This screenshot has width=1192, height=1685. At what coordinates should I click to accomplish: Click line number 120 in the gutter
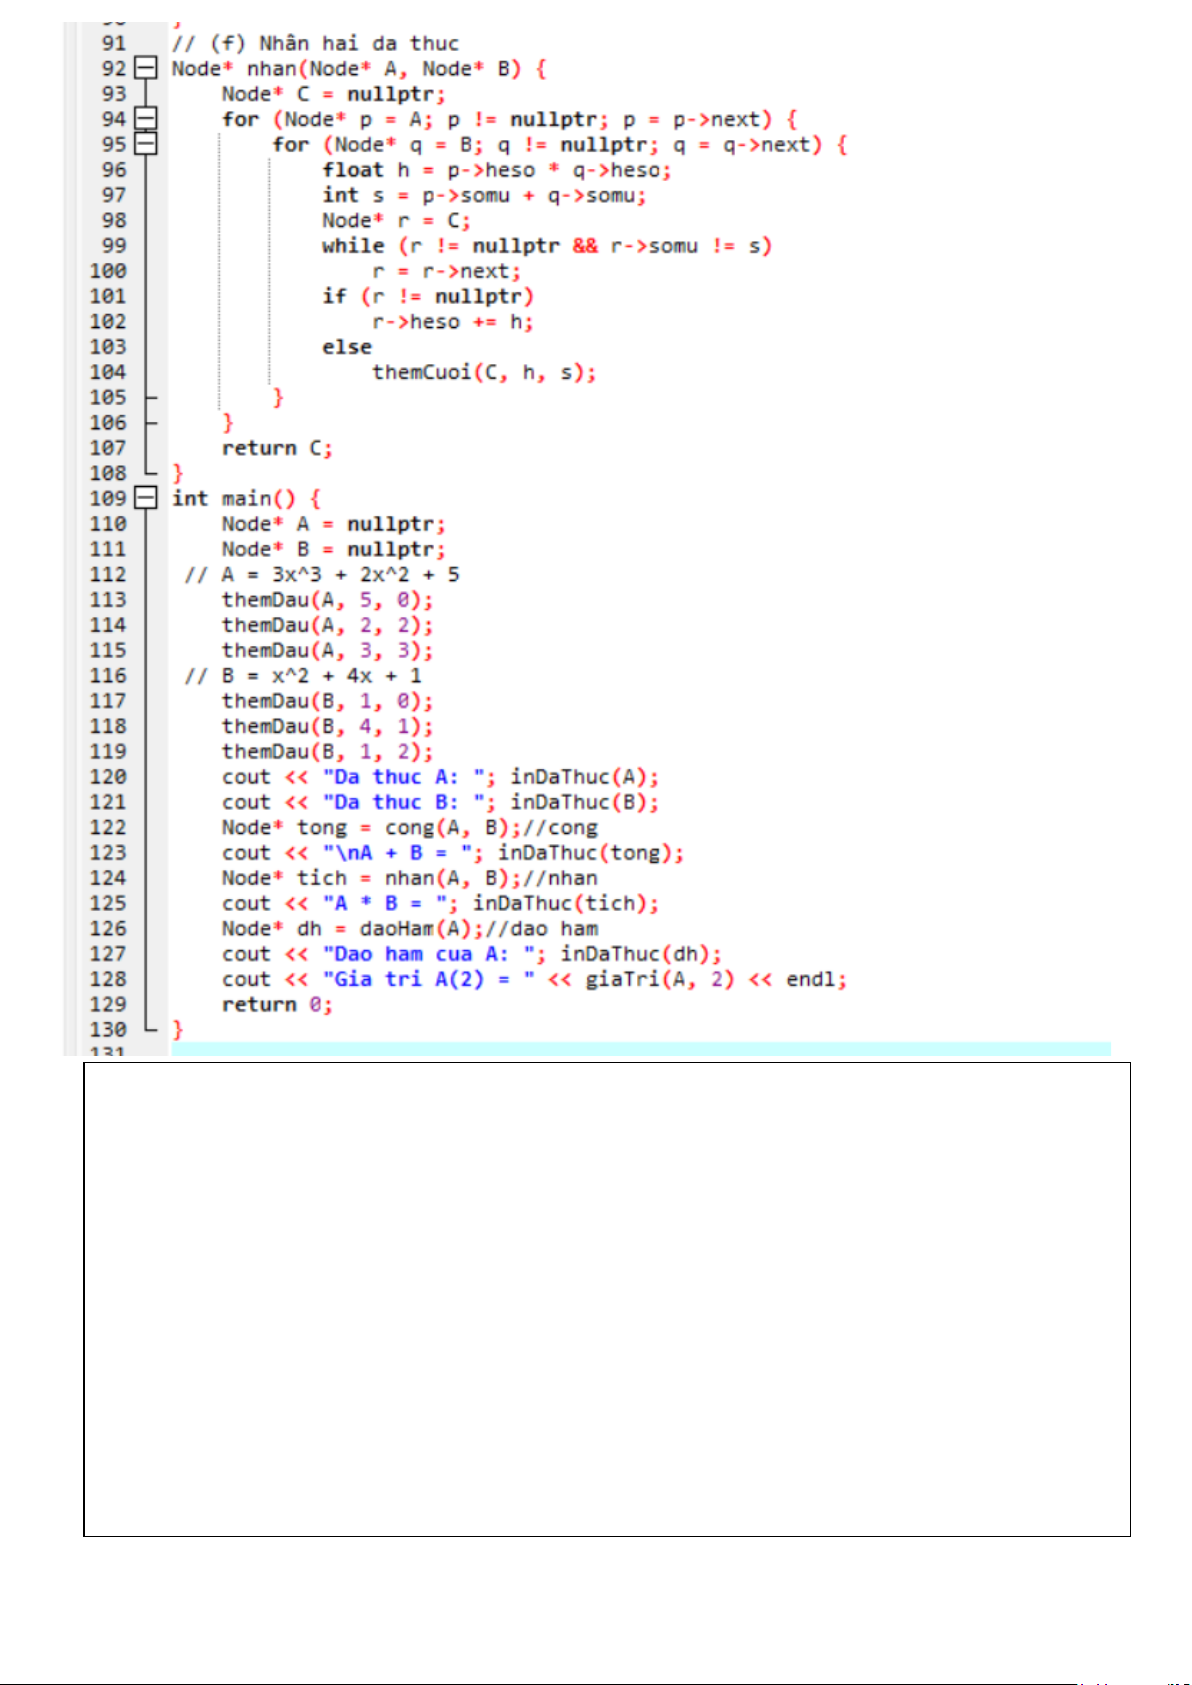pyautogui.click(x=108, y=777)
